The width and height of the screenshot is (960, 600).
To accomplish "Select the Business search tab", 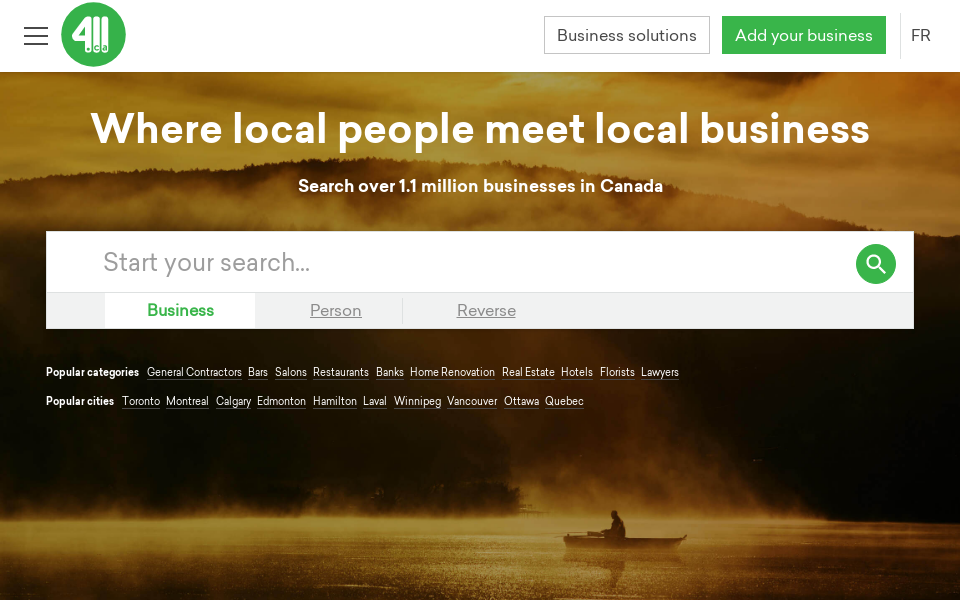I will click(x=180, y=310).
